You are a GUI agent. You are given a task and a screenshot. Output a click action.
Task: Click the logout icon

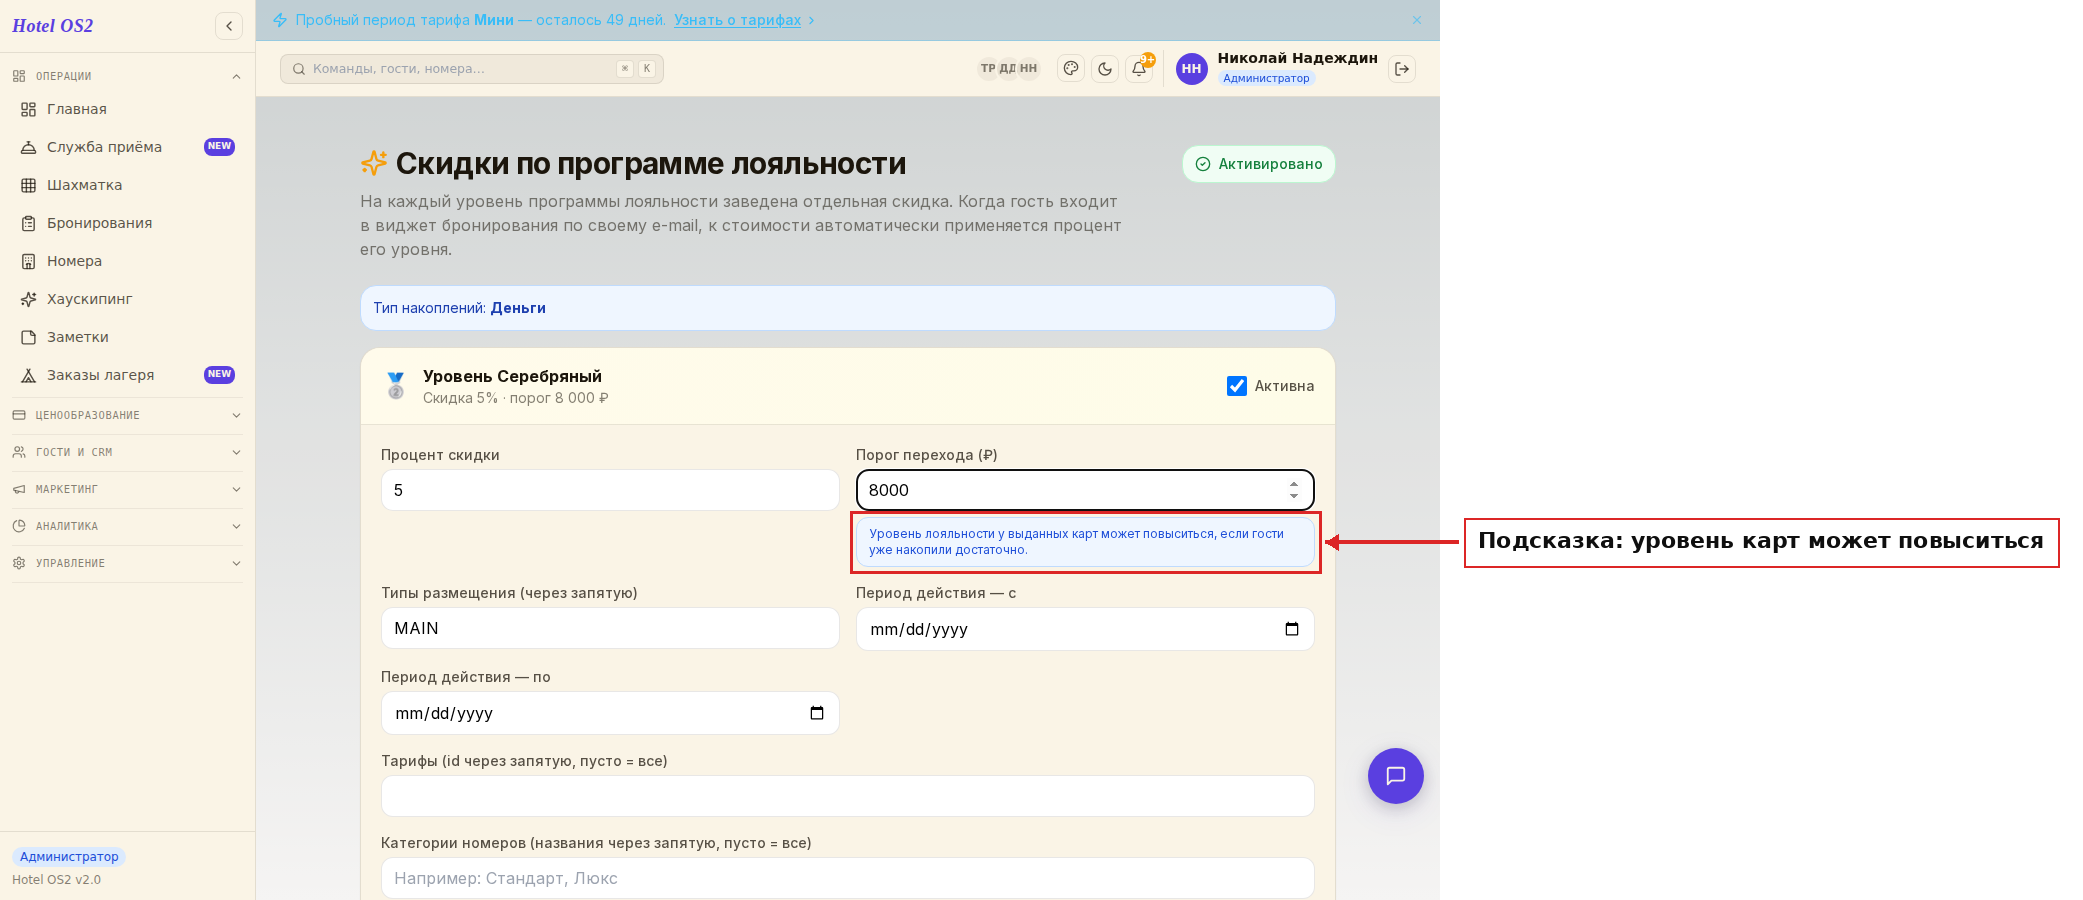click(1402, 69)
